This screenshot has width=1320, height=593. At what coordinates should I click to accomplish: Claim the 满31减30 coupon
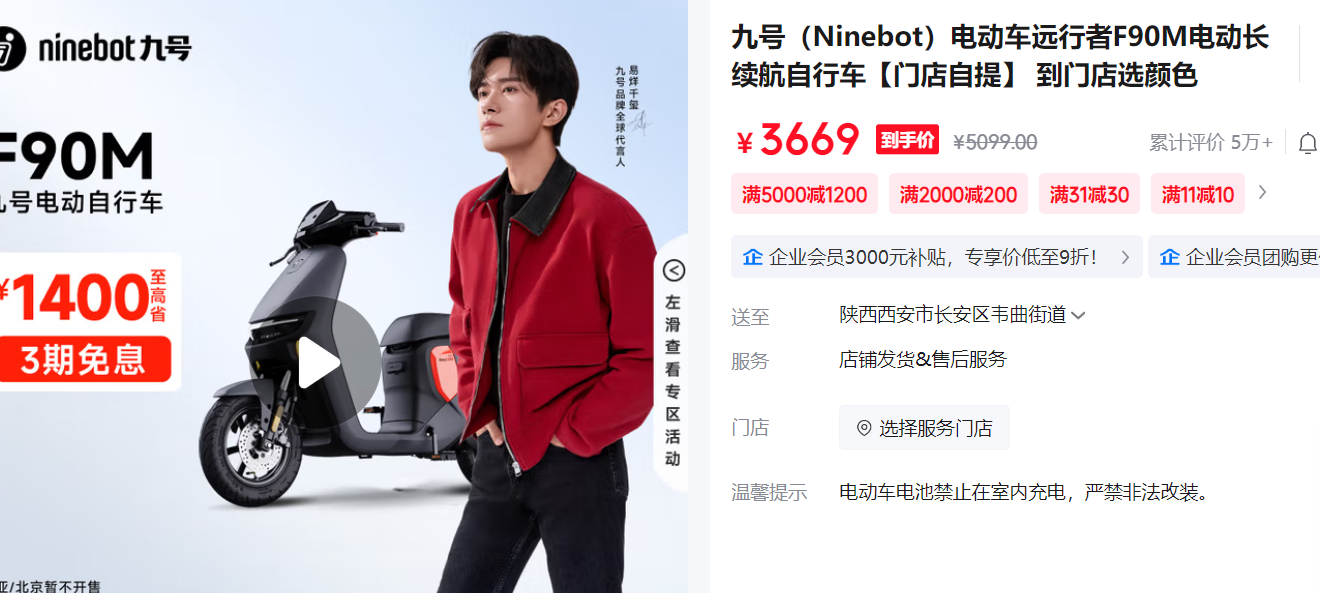[x=1089, y=194]
